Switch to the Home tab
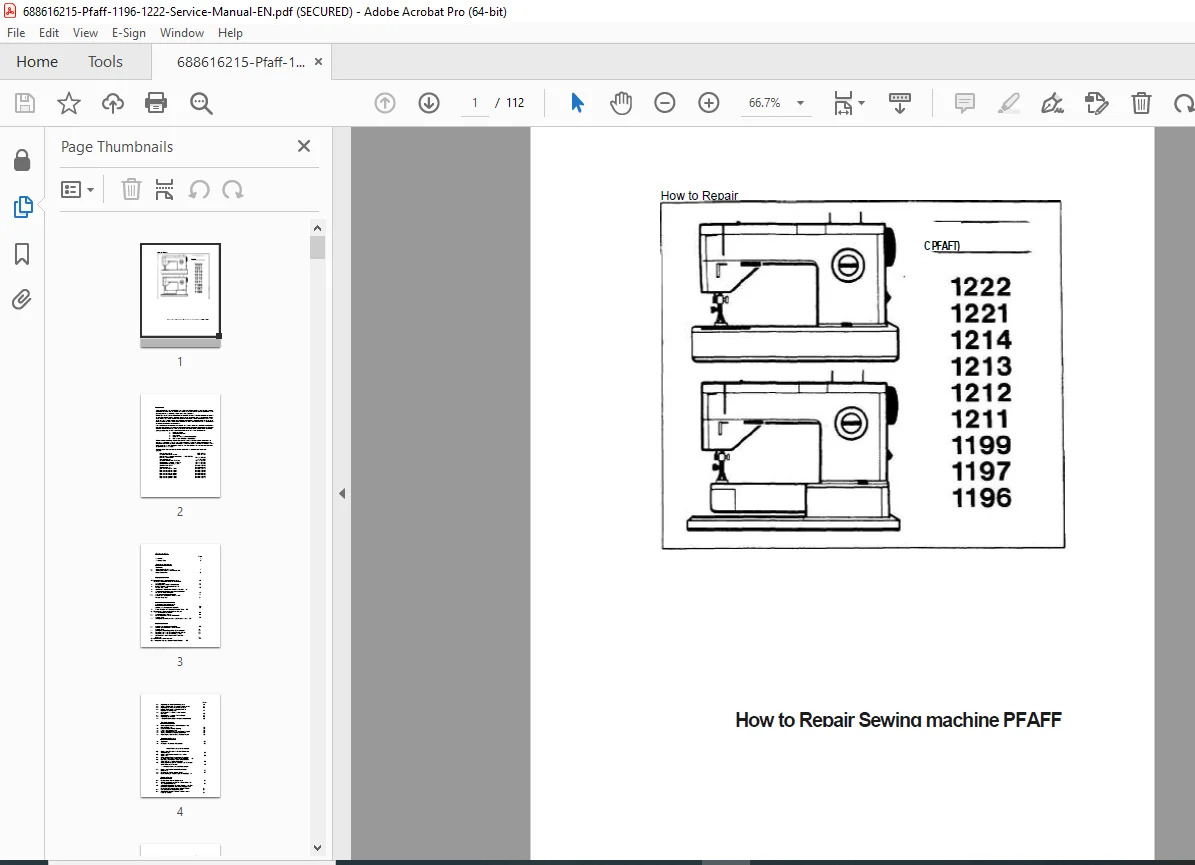Screen dimensions: 1195x865 click(37, 62)
